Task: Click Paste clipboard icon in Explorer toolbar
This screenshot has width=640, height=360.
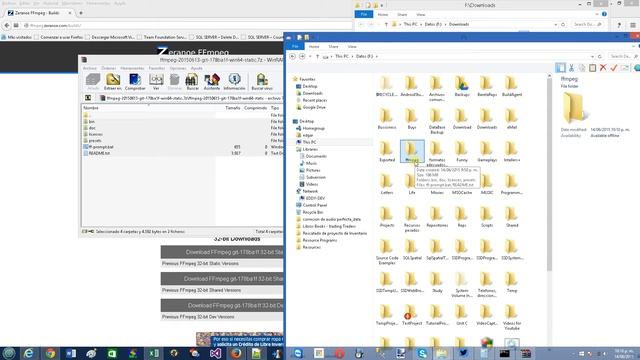Action: coord(592,68)
